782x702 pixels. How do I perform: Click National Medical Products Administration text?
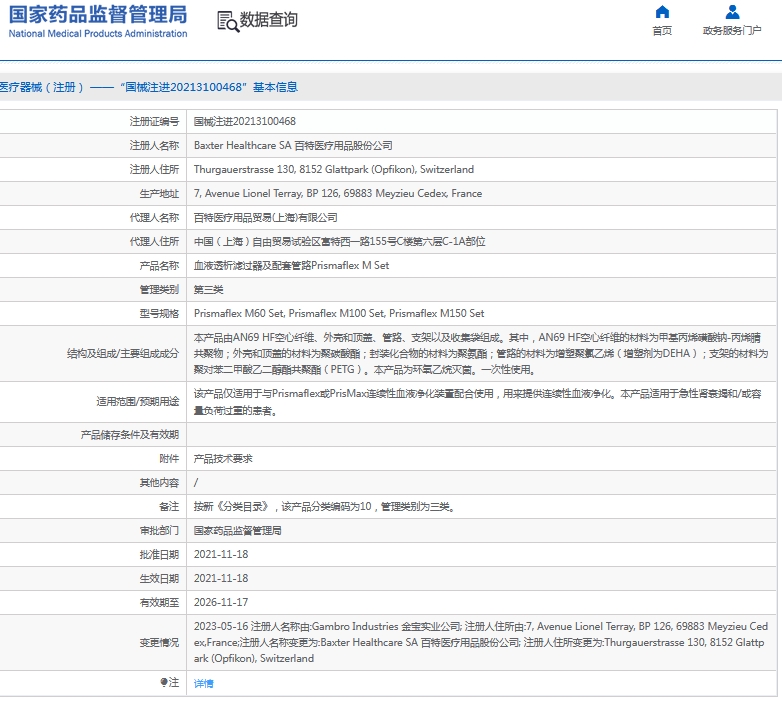(x=98, y=34)
